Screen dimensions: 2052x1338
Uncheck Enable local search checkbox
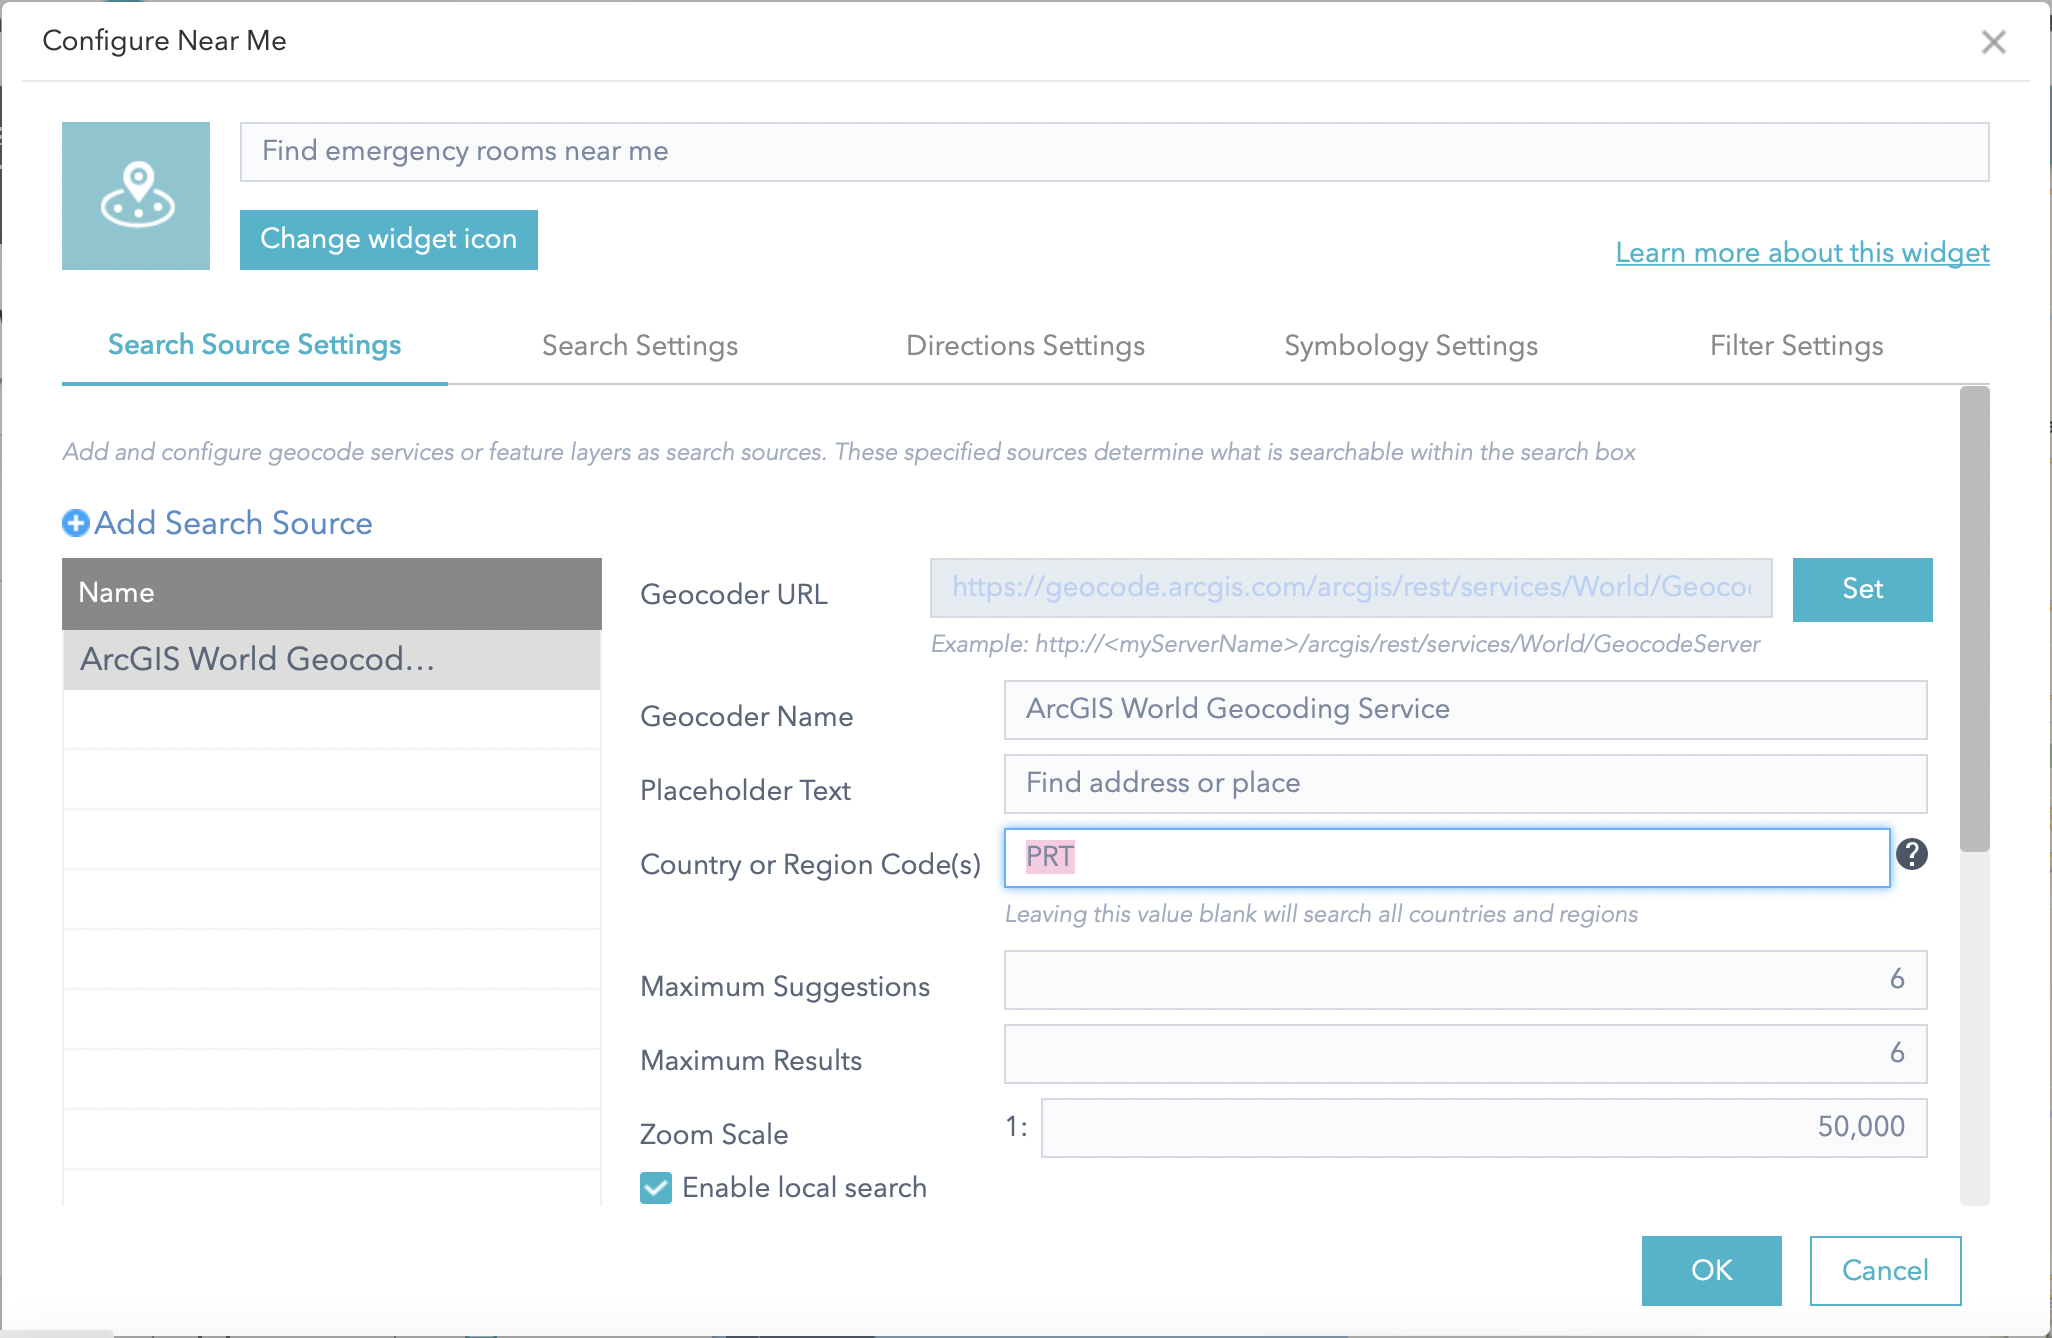(656, 1187)
